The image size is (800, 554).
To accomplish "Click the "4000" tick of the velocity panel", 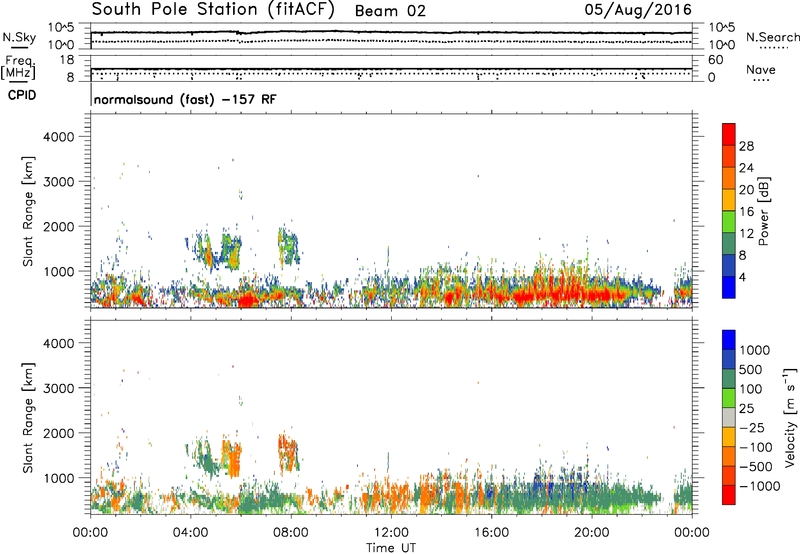I will pyautogui.click(x=59, y=343).
